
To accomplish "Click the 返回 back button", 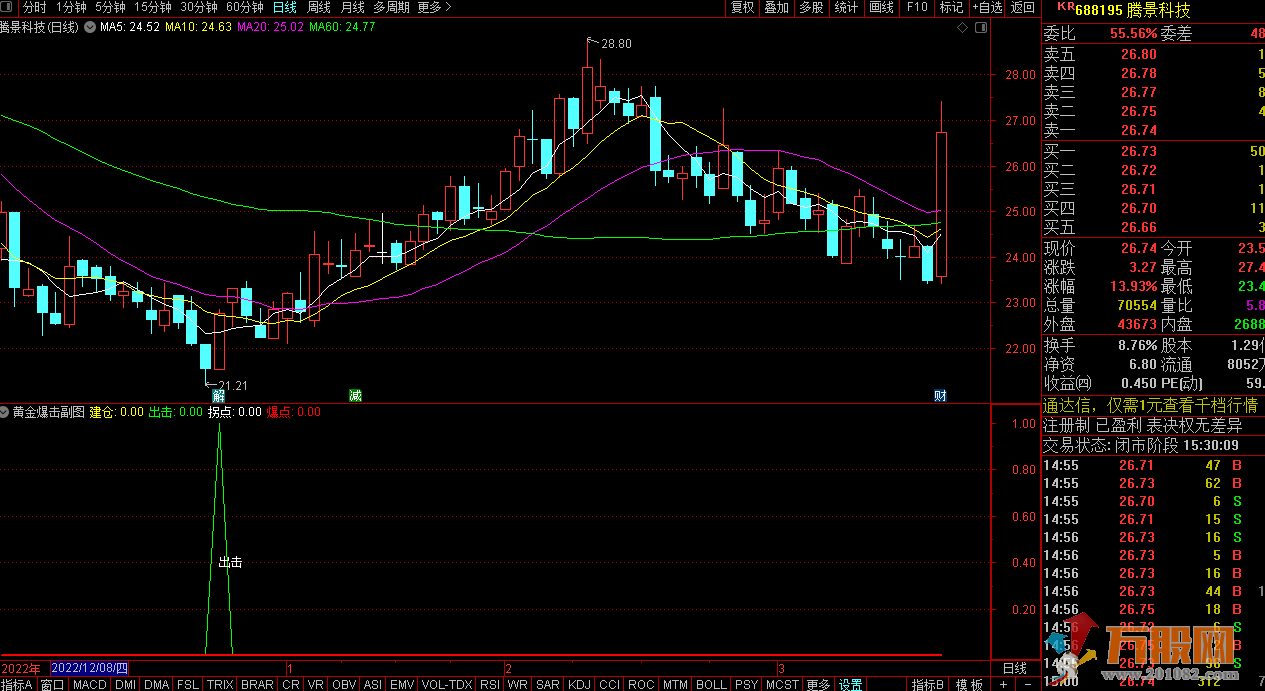I will (1022, 7).
